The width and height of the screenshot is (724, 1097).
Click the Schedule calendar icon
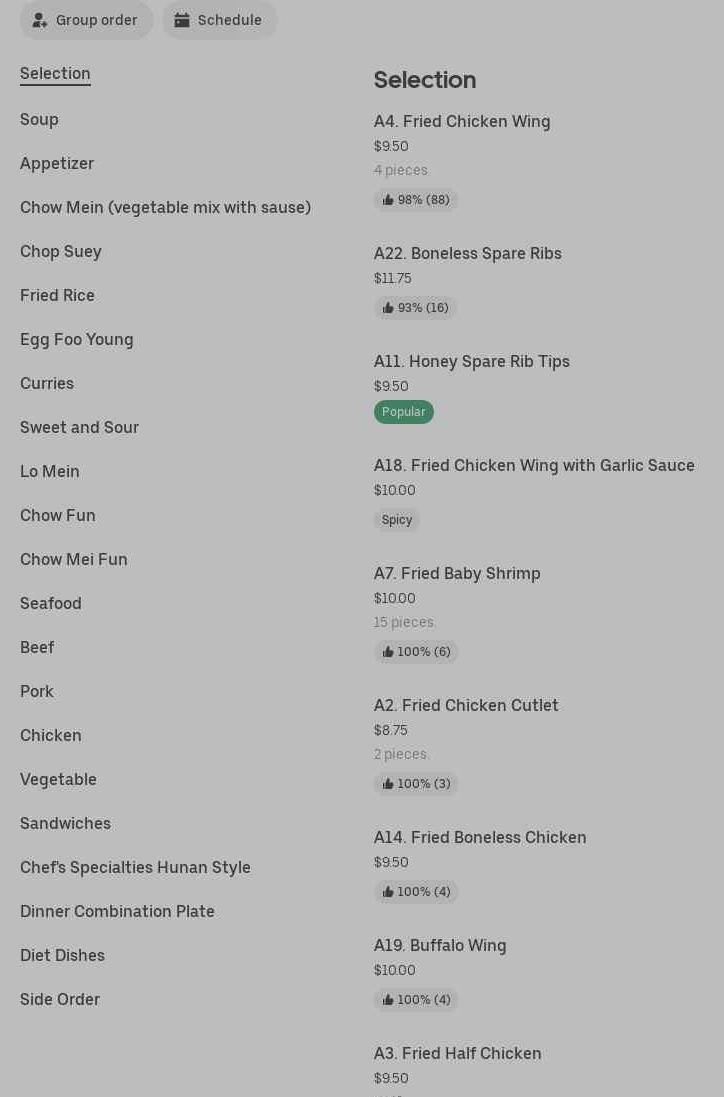coord(182,20)
